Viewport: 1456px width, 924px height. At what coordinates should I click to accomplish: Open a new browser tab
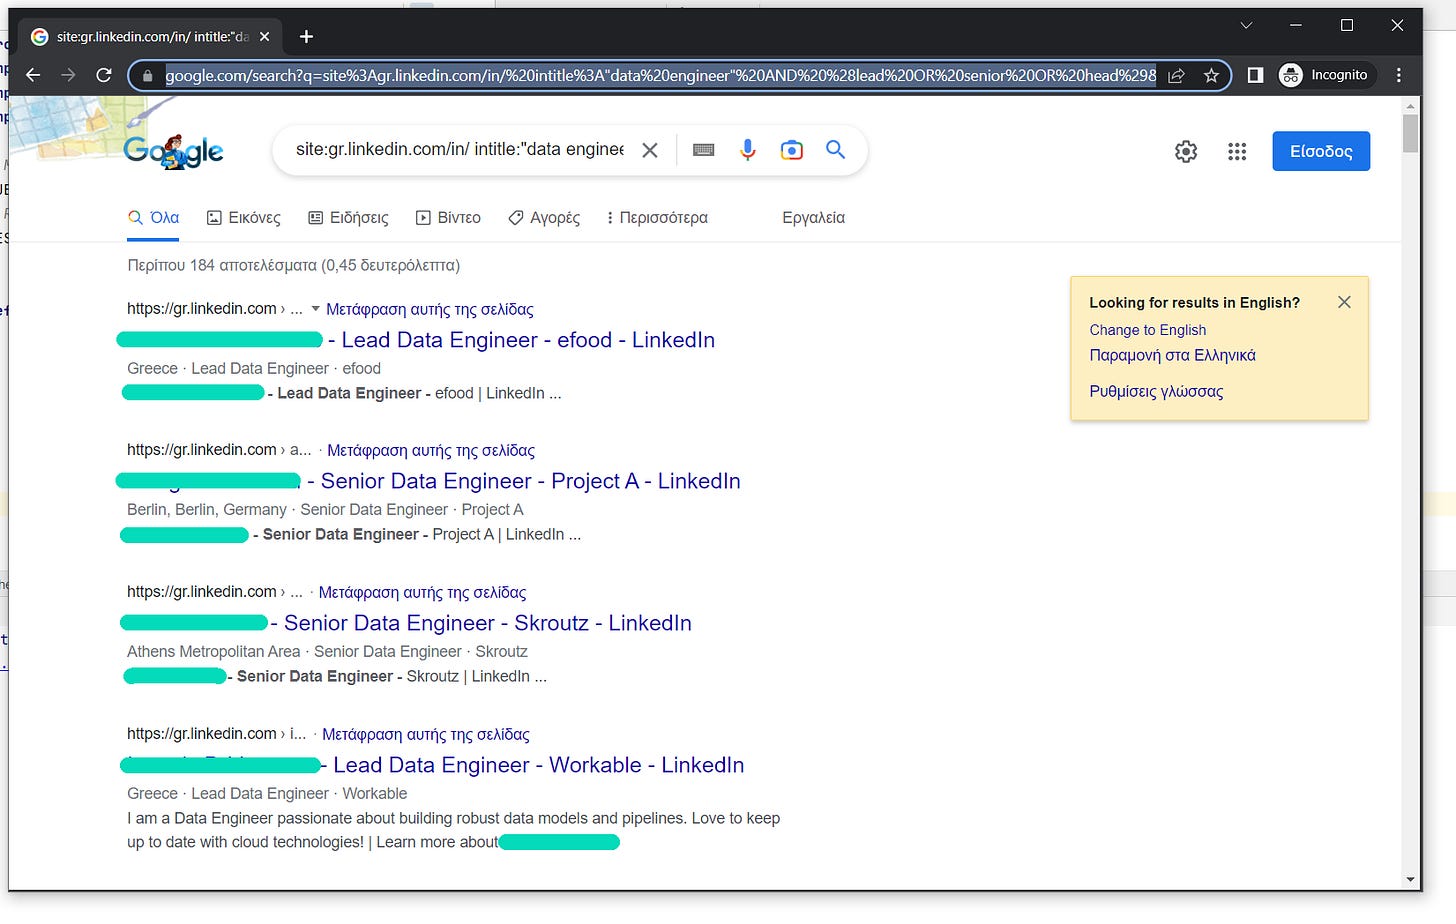point(306,37)
